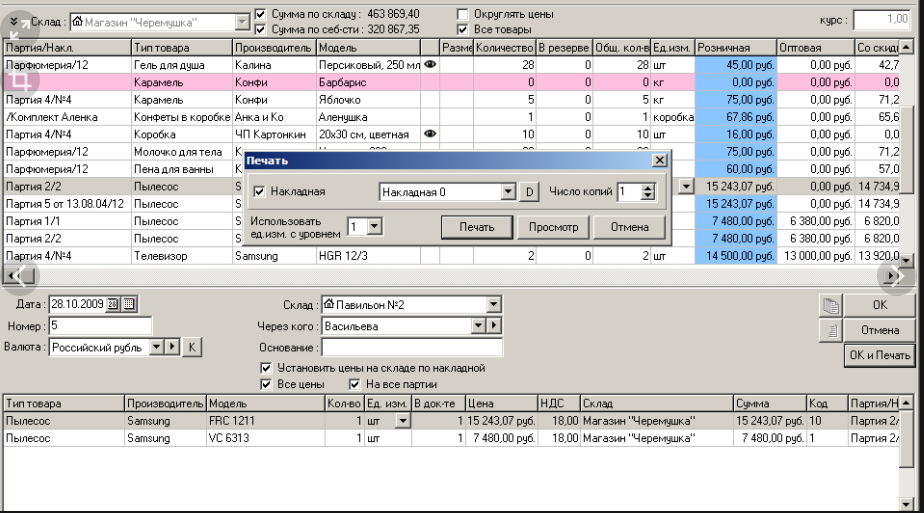
Task: Select the 'VC 6313' cell in the bottom table
Action: click(x=265, y=438)
